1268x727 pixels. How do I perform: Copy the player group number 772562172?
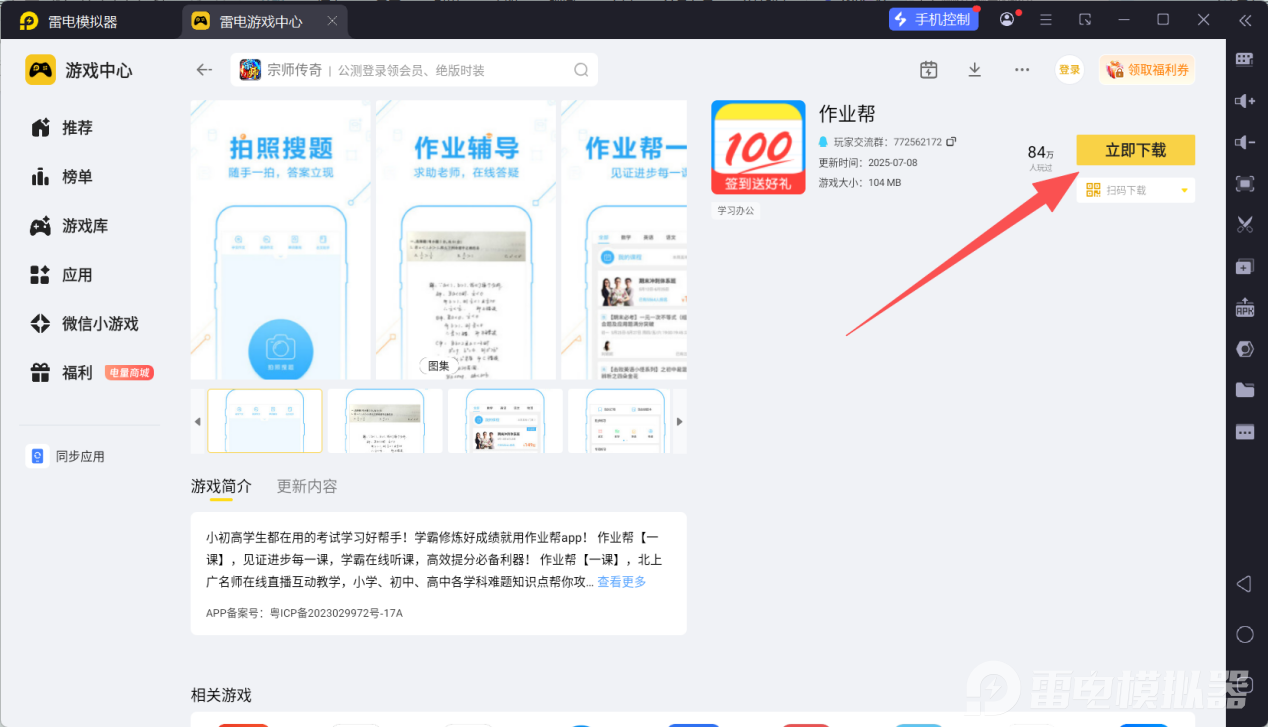(x=951, y=141)
